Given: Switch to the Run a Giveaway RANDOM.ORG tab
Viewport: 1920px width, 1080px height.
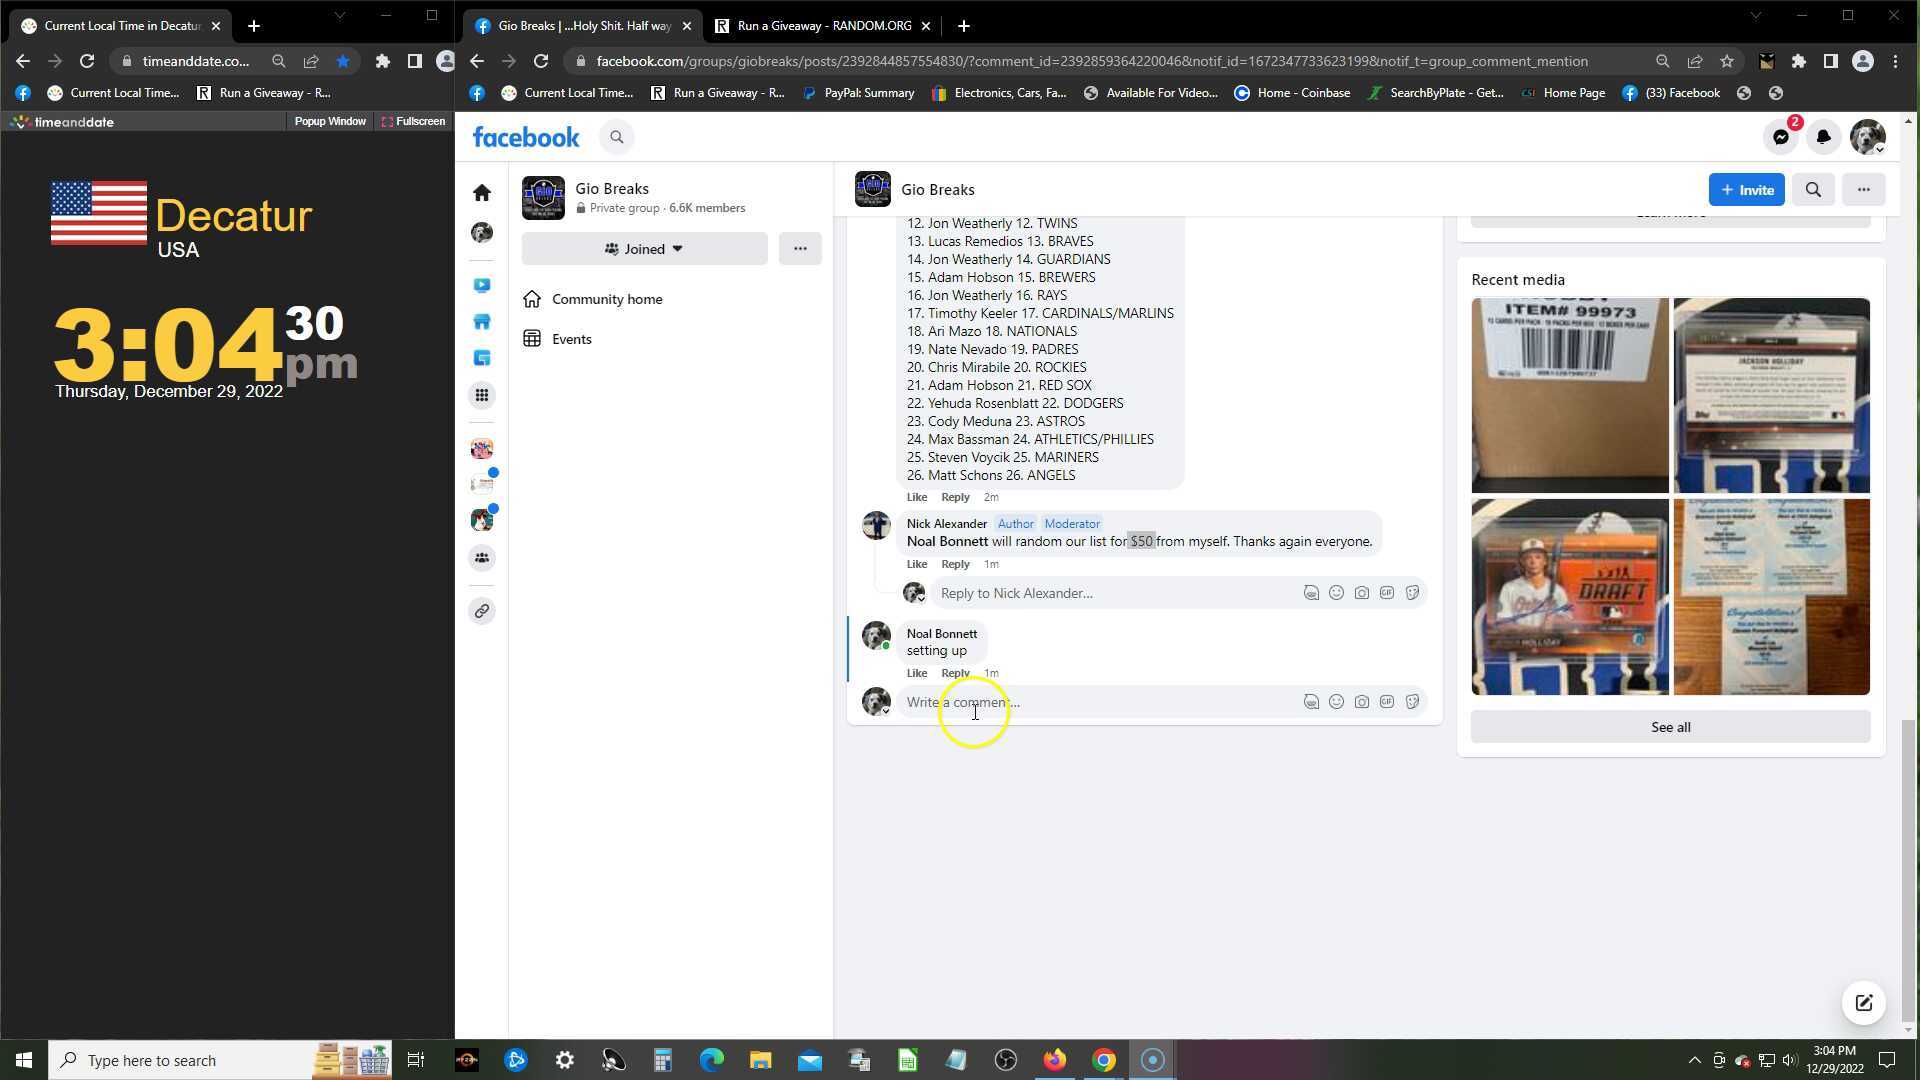Looking at the screenshot, I should click(x=822, y=26).
